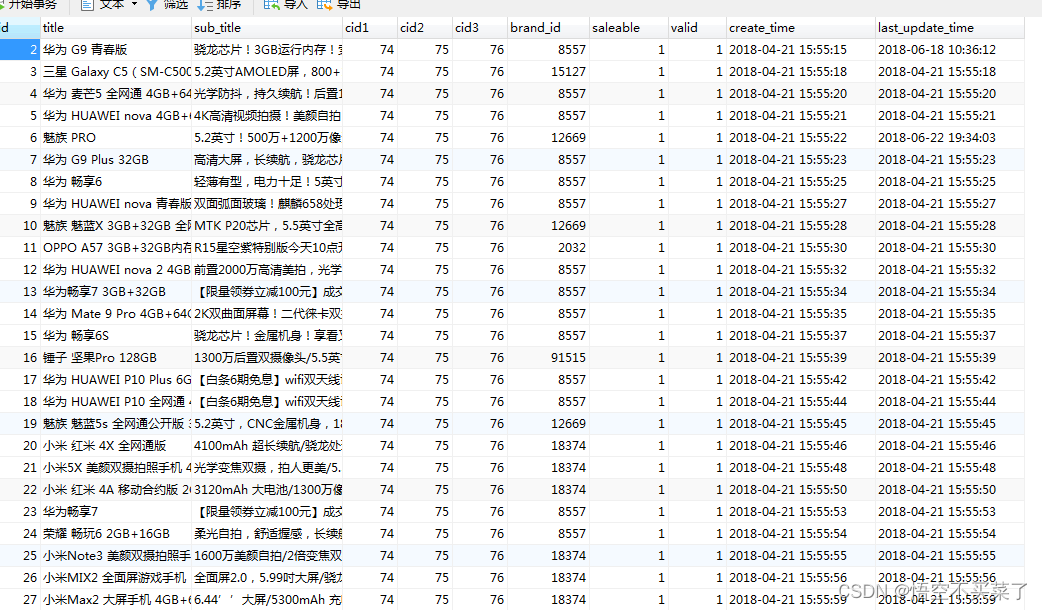1042x610 pixels.
Task: Select title cell OPPO A57 3GB+32GB
Action: coord(116,248)
